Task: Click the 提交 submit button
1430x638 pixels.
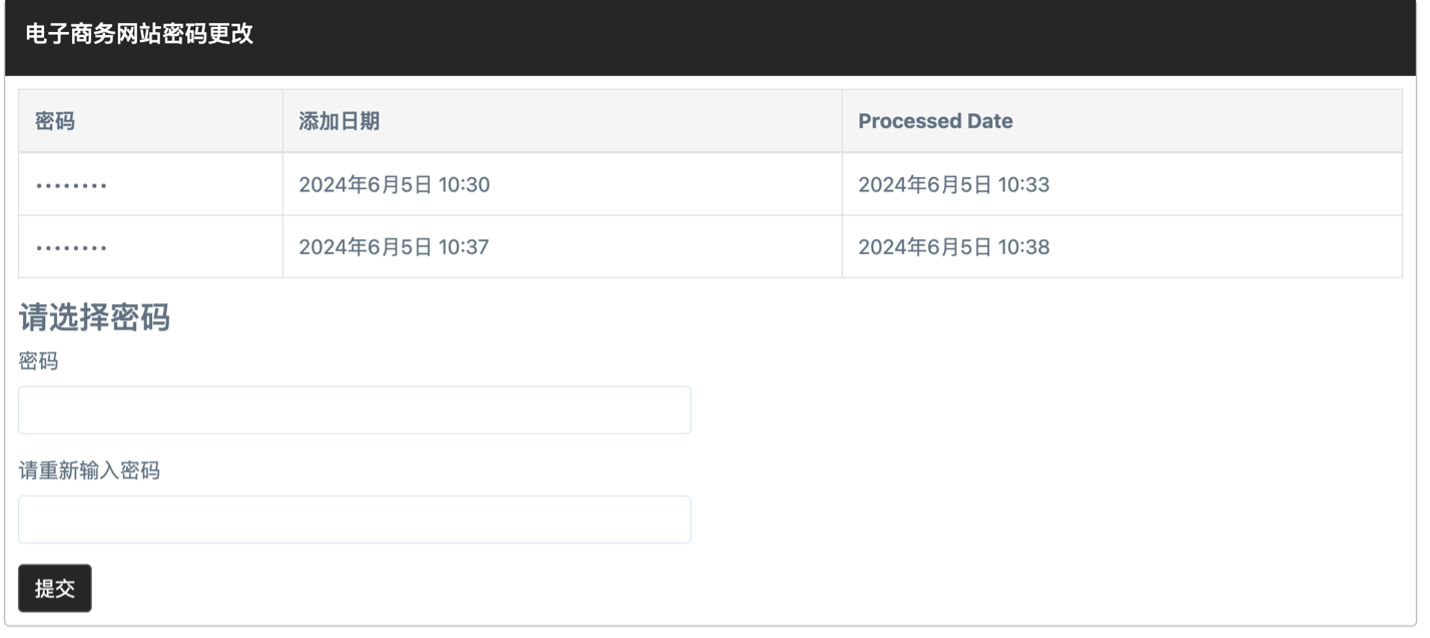Action: 55,588
